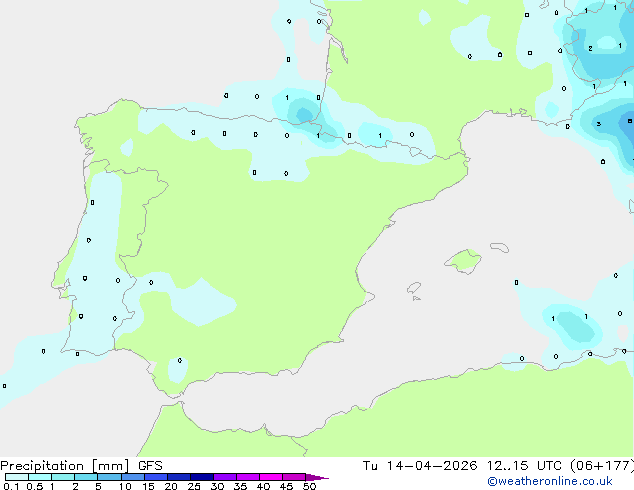Click the Ibiza island outline on the map
Screen dimensions: 634x490
tap(414, 288)
